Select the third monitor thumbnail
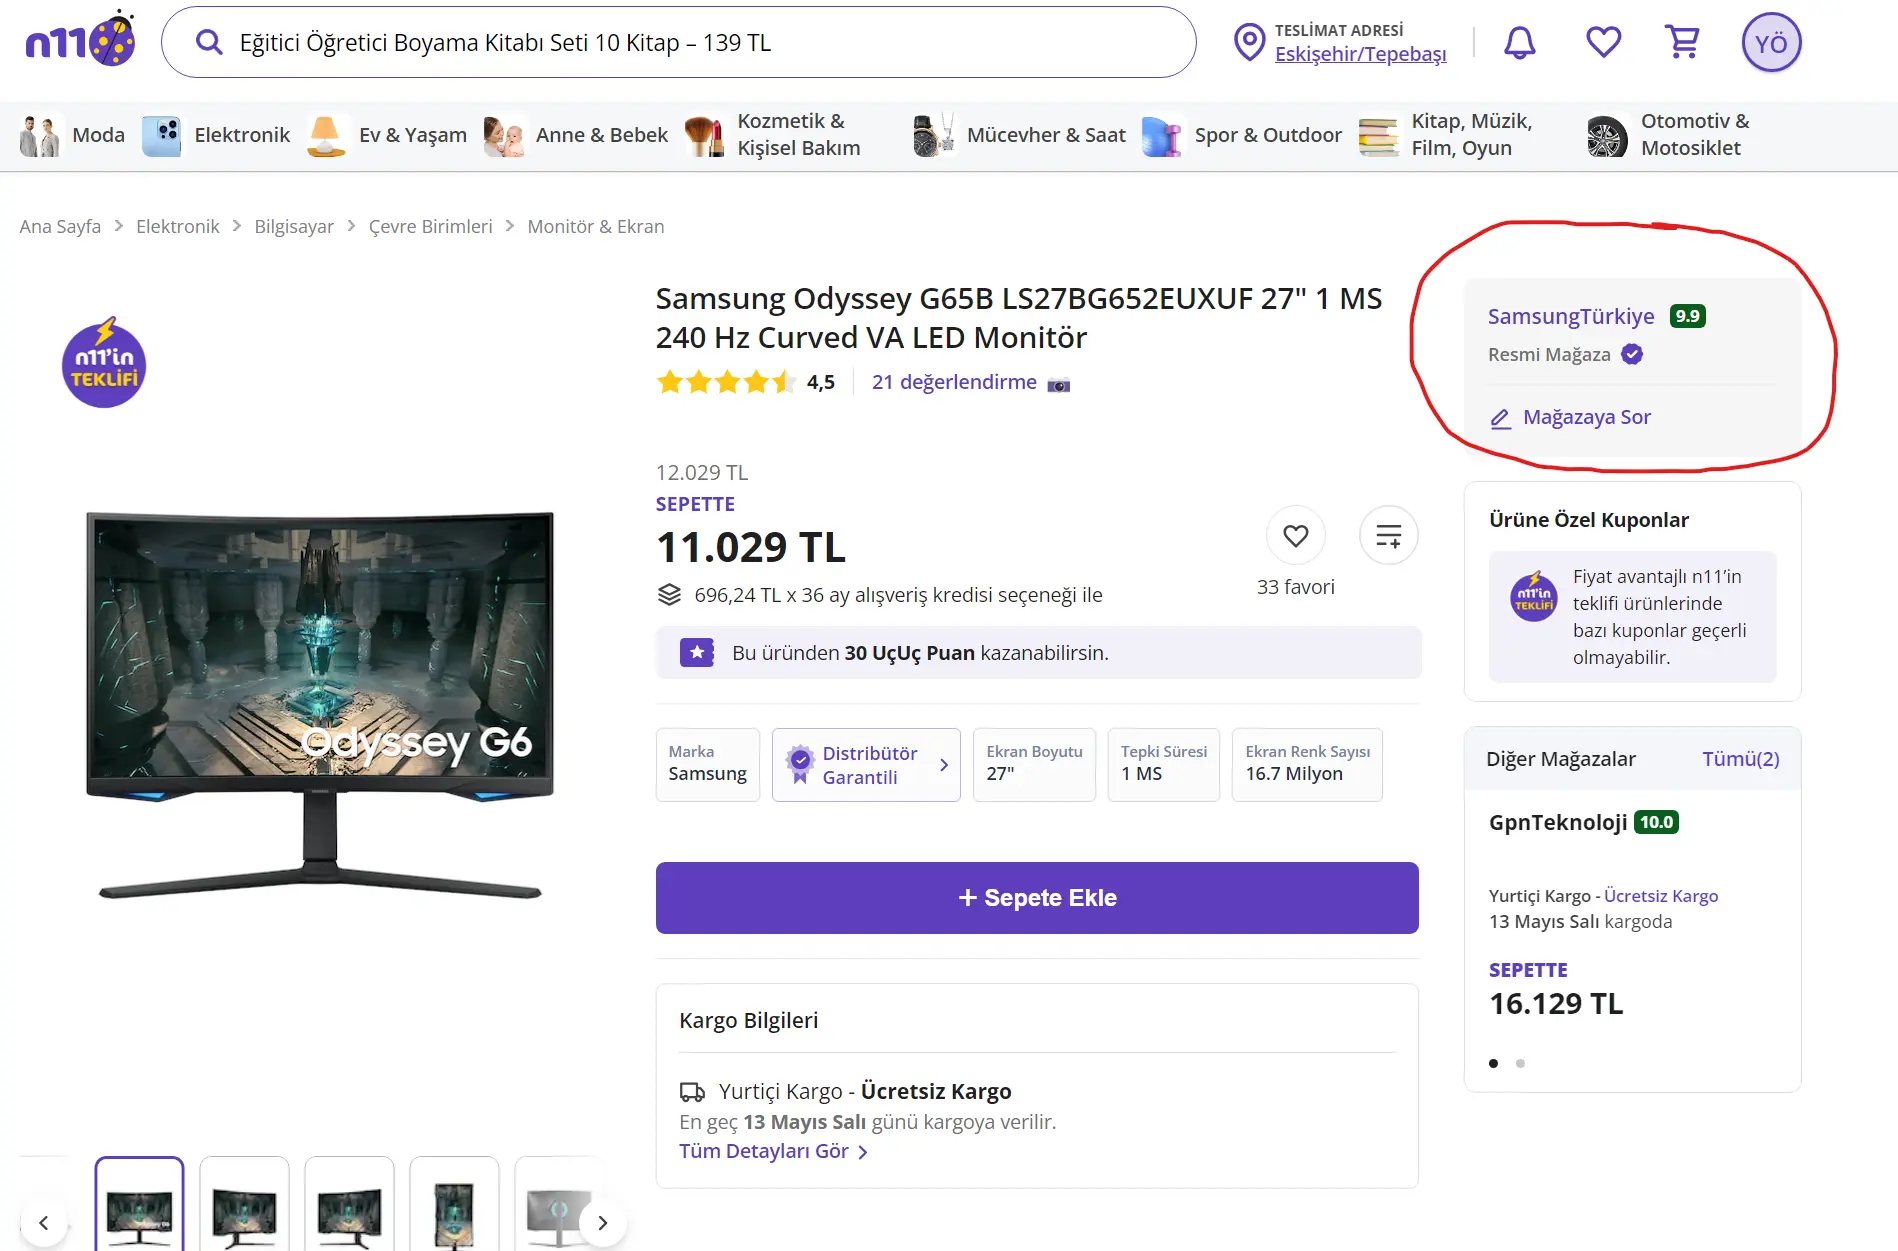 tap(349, 1204)
